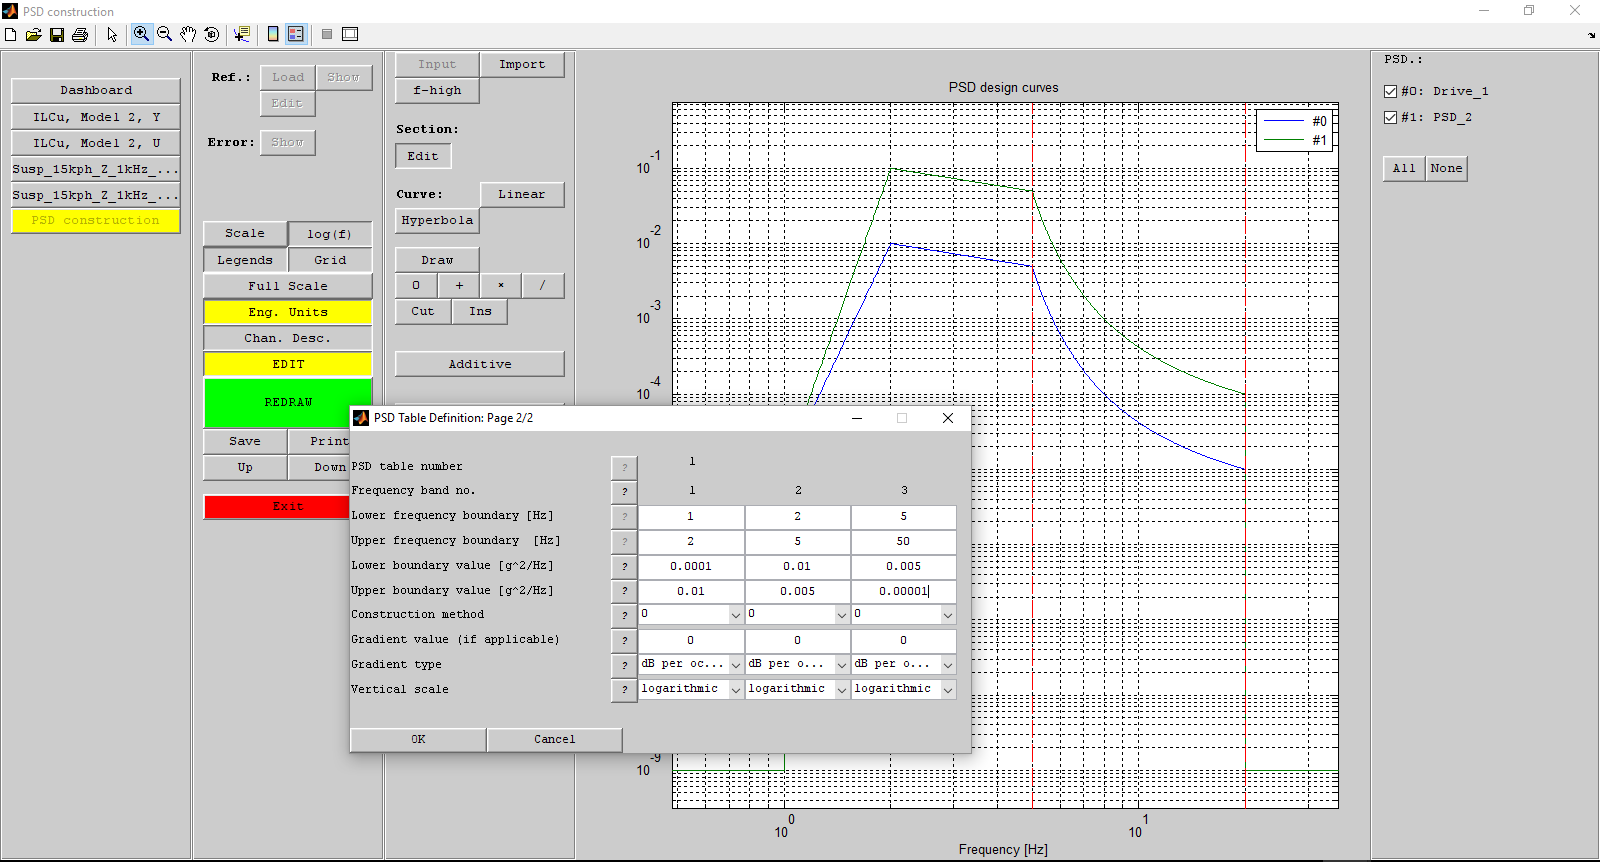The image size is (1600, 862).
Task: Uncheck the #0: Drive_1 checkbox
Action: point(1390,92)
